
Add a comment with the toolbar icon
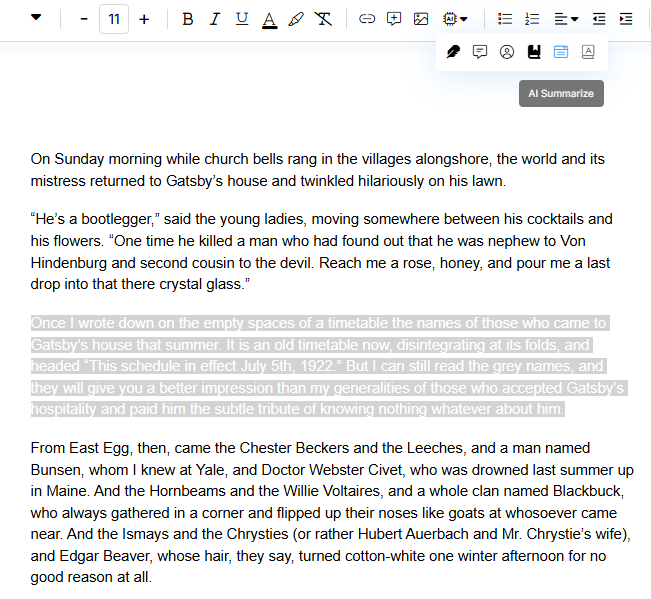point(394,19)
